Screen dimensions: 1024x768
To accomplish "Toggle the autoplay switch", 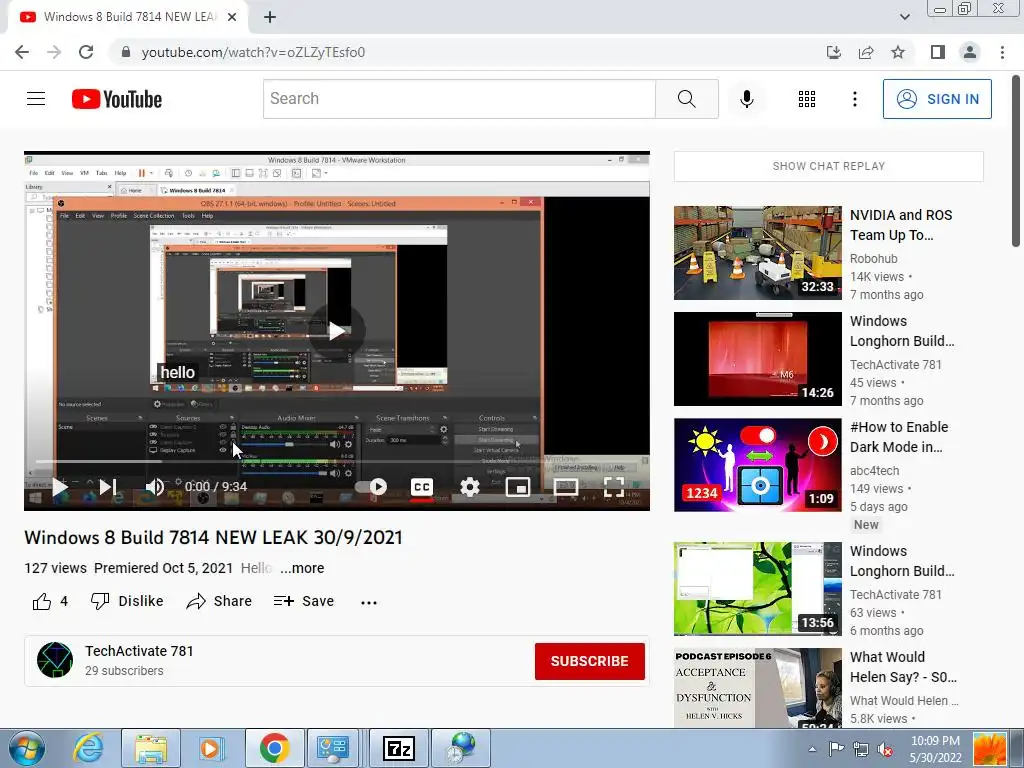I will tap(371, 487).
